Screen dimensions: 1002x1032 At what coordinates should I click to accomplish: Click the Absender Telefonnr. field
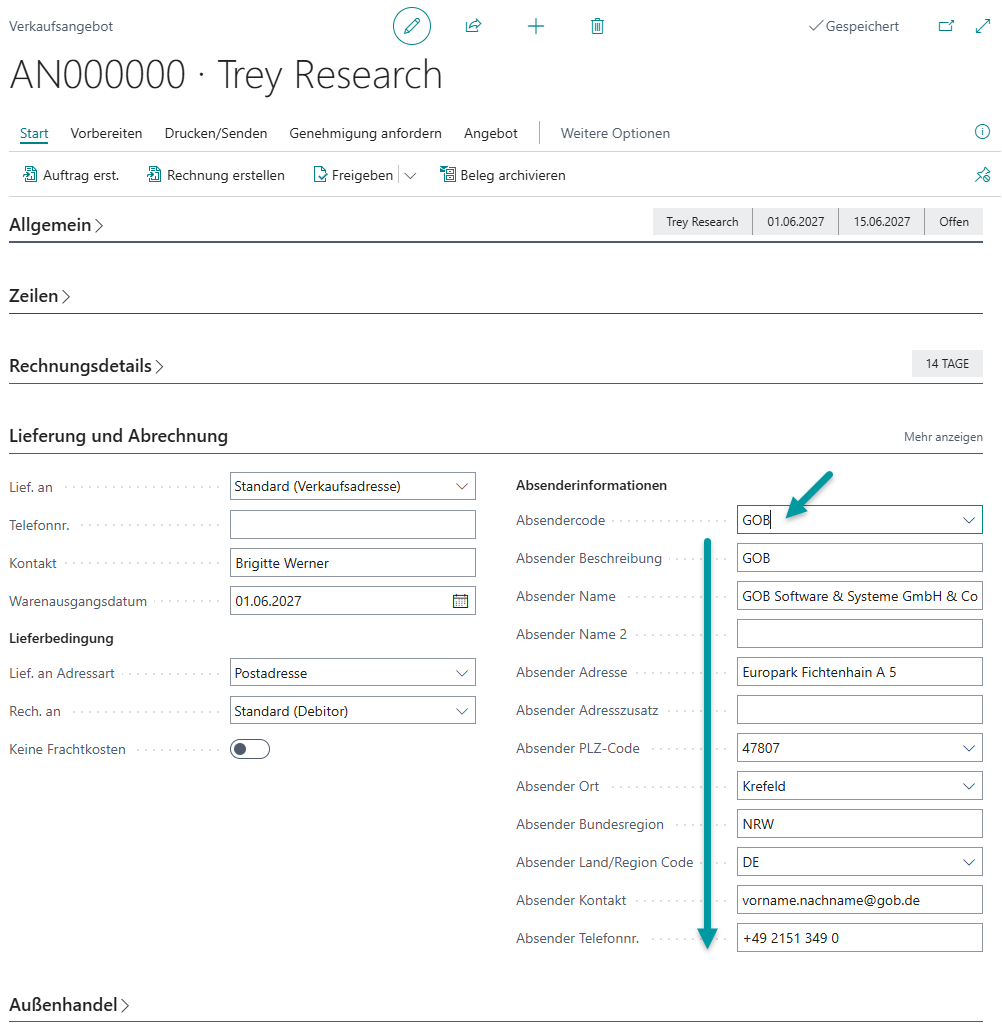tap(859, 939)
